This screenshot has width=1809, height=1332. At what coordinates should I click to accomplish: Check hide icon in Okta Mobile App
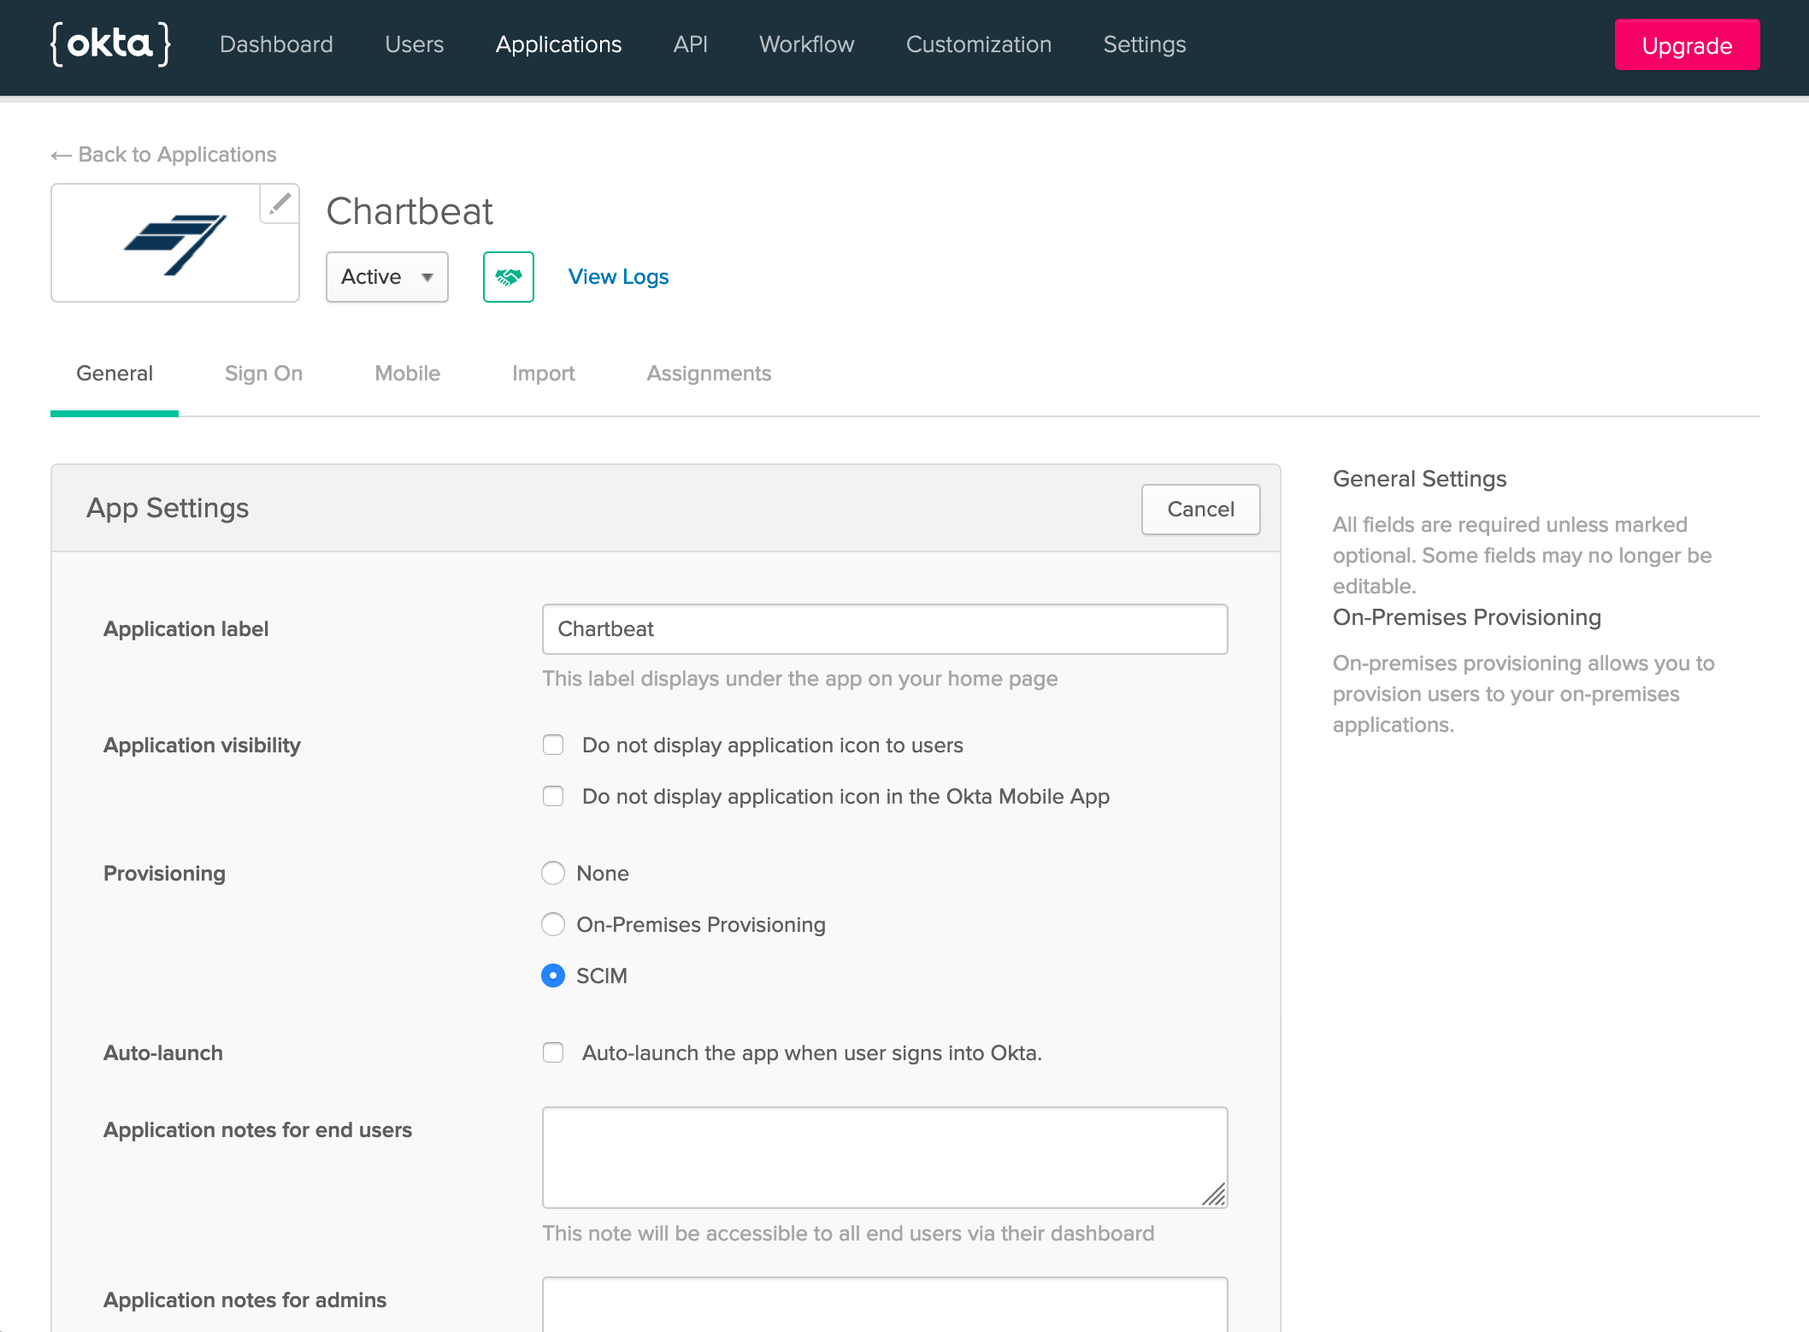coord(553,796)
